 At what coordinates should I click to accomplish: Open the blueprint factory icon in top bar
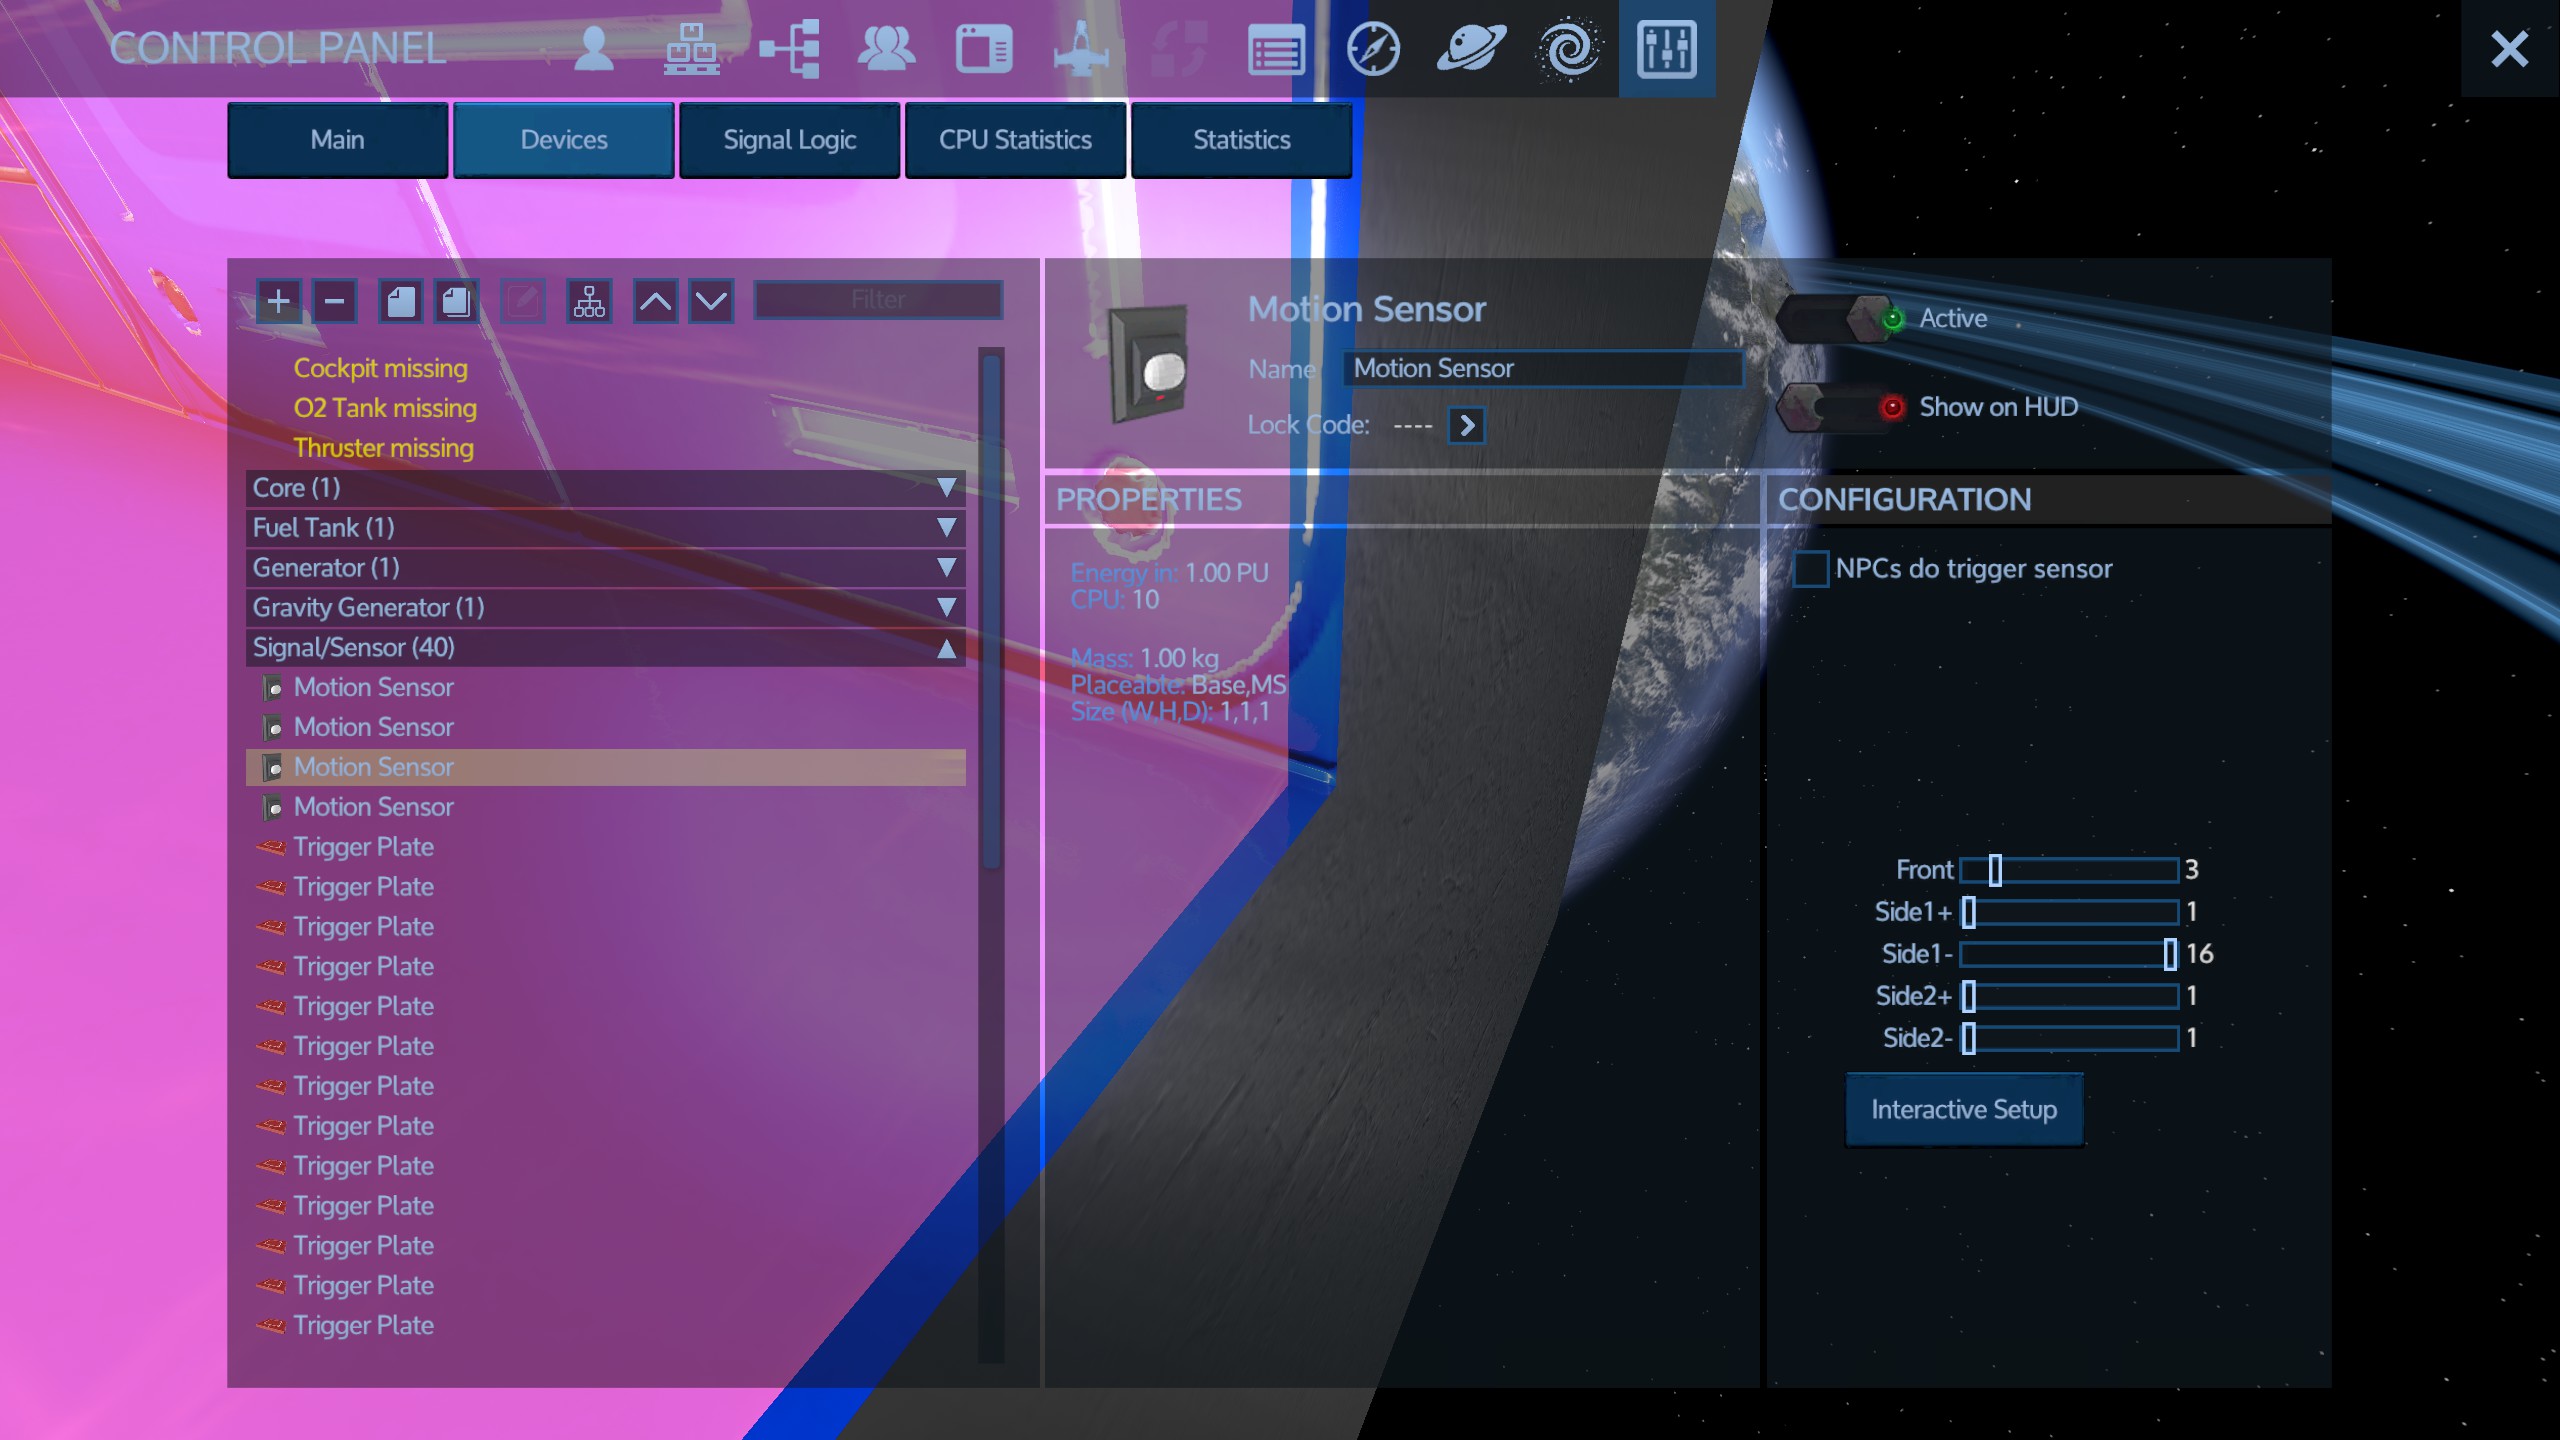(691, 49)
